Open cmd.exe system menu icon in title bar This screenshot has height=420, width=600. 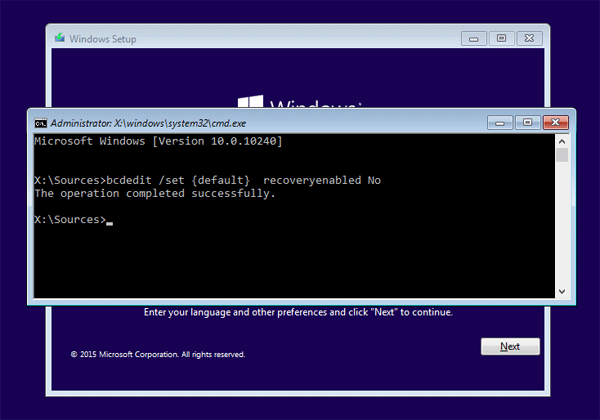(41, 123)
